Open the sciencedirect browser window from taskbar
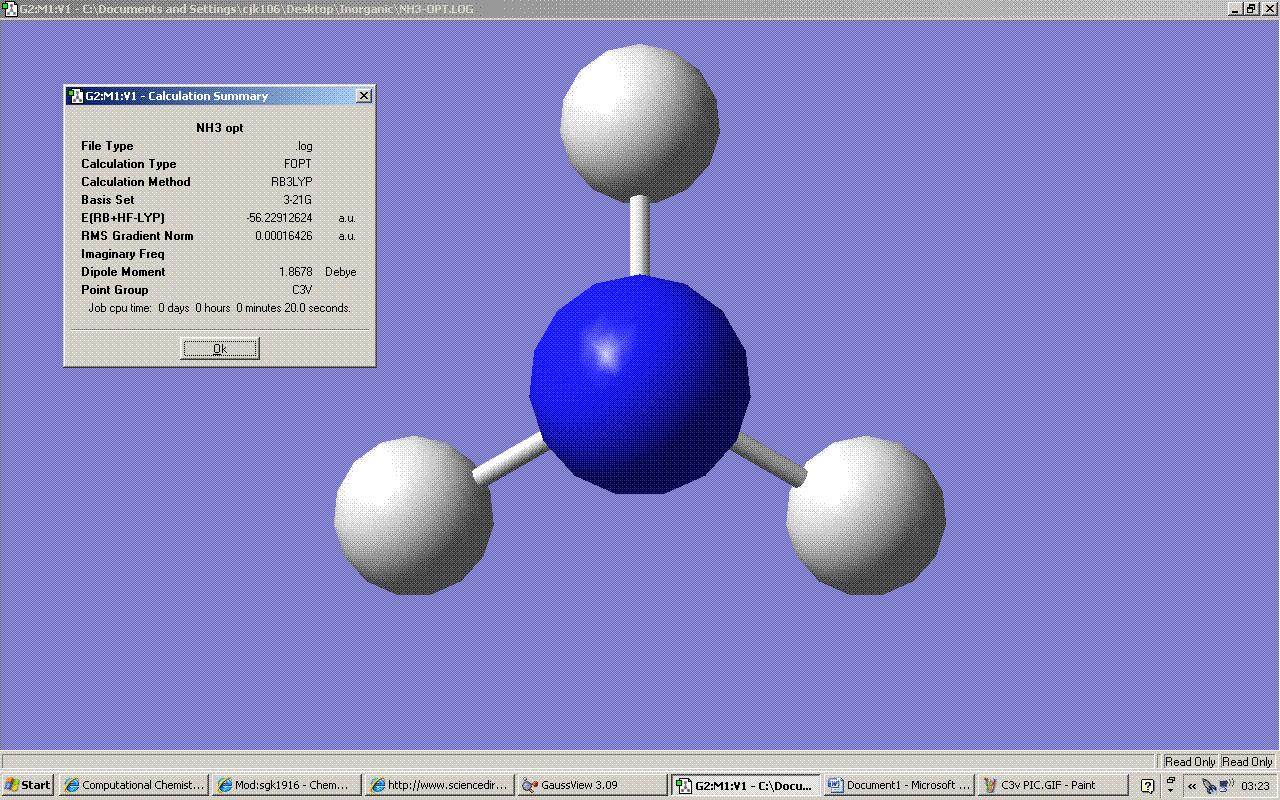 tap(440, 785)
